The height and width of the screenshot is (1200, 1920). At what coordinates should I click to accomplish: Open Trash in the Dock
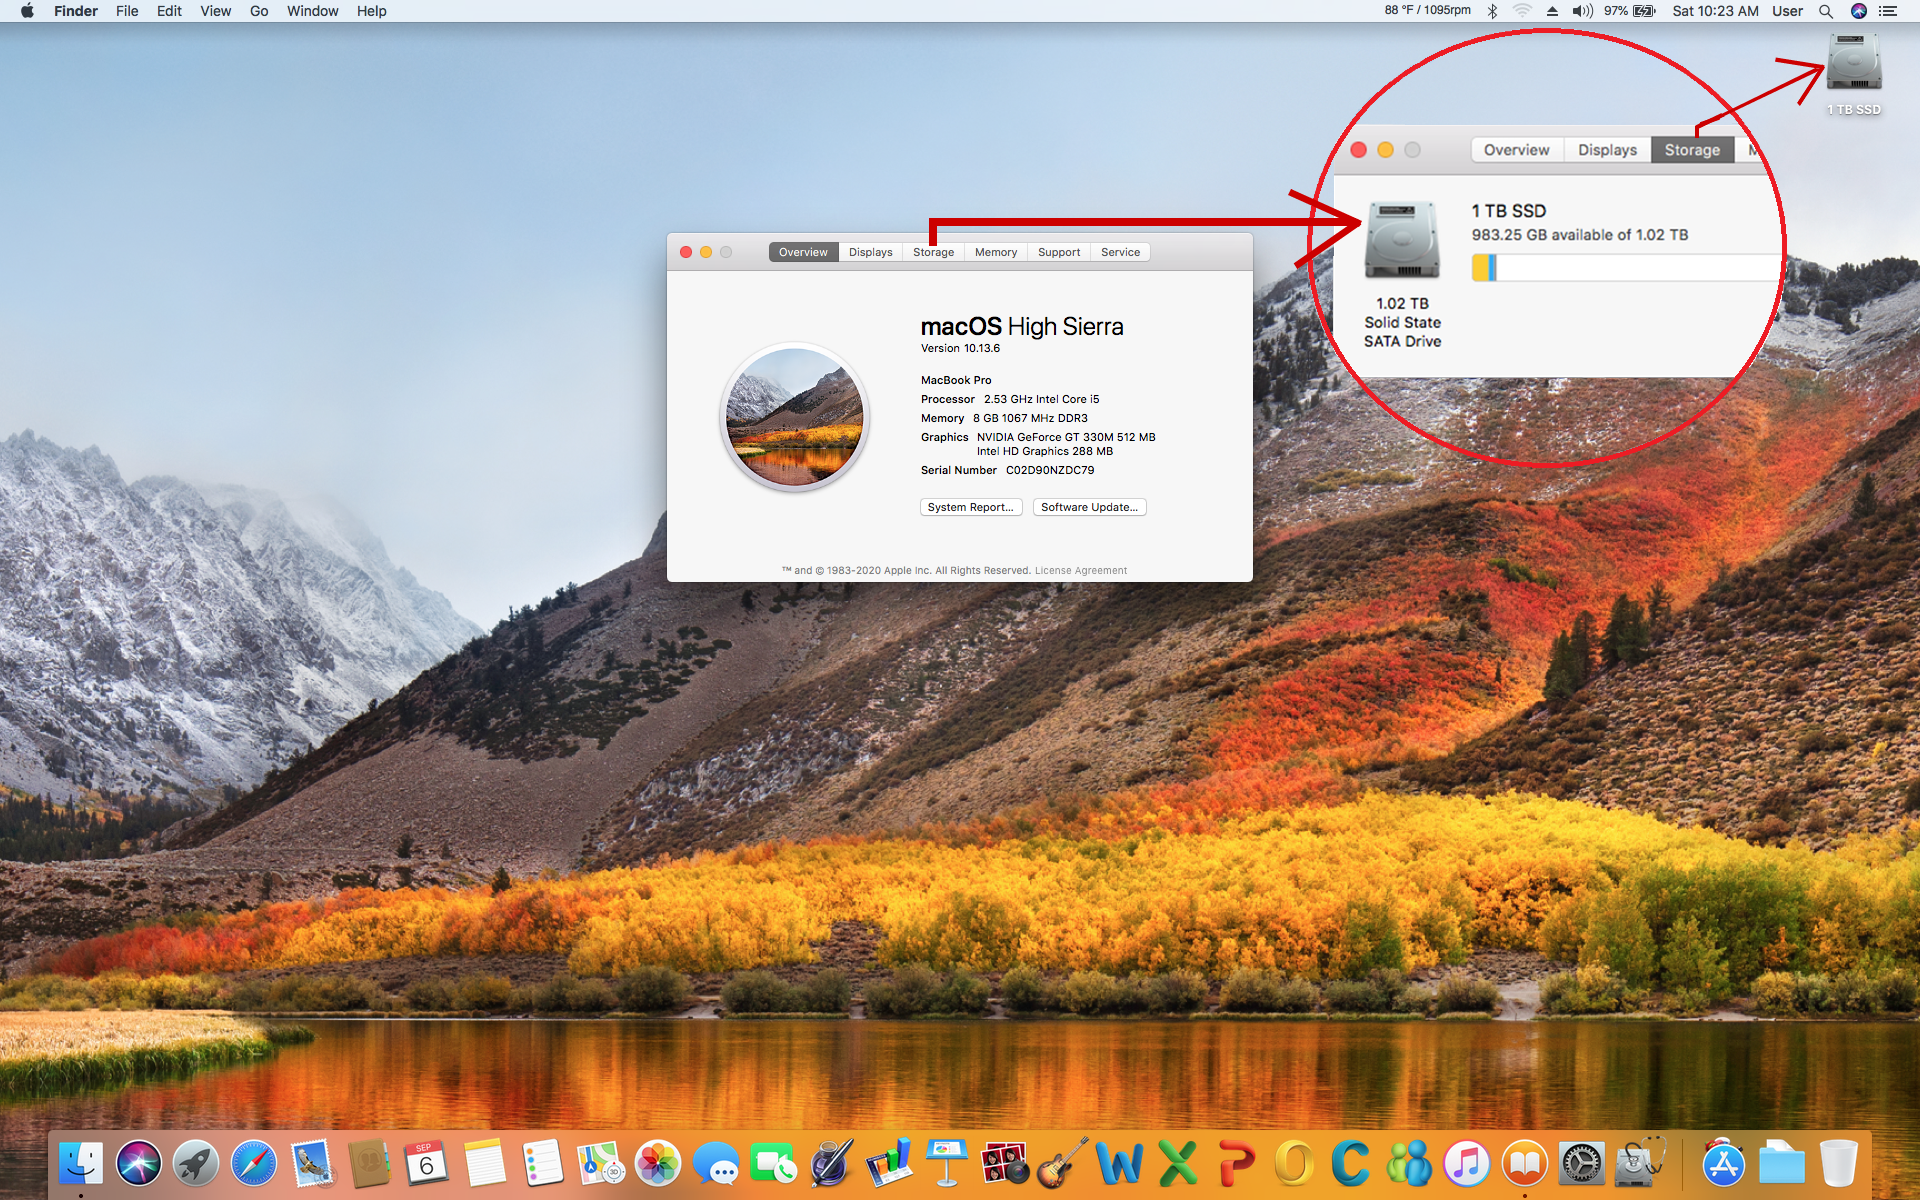click(1838, 1164)
